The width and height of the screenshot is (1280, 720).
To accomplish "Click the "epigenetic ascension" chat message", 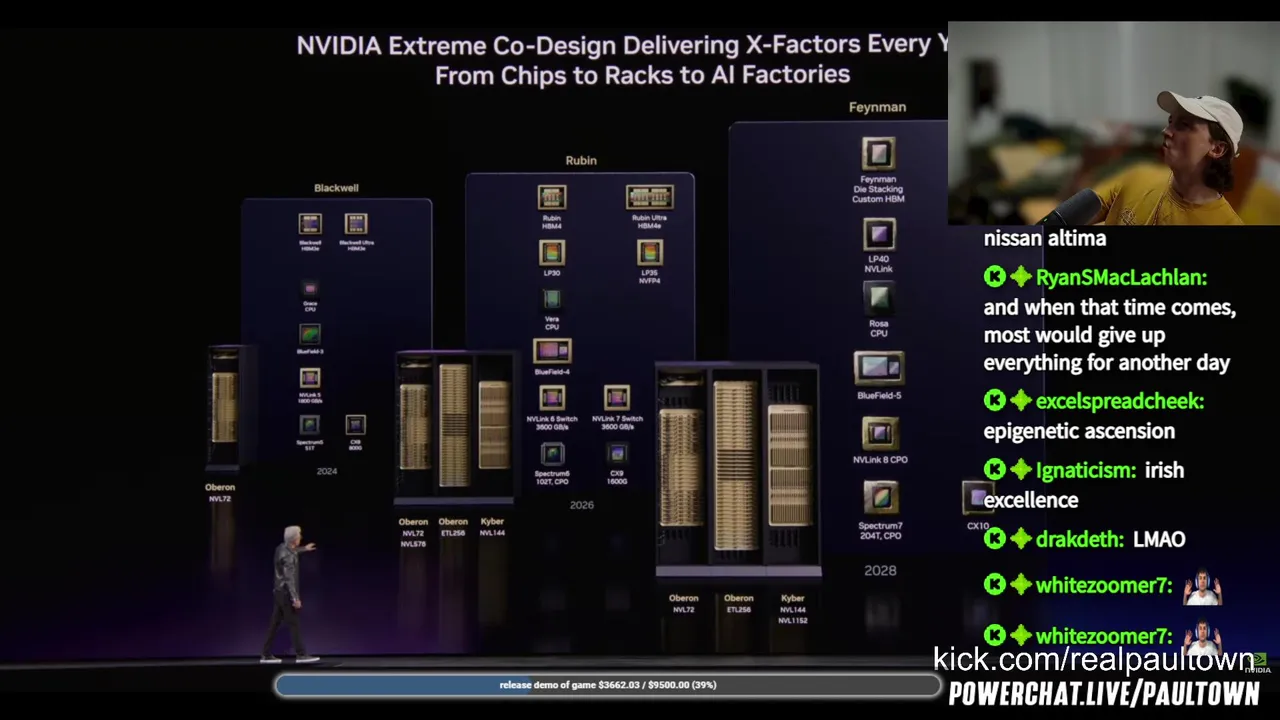I will click(1079, 432).
